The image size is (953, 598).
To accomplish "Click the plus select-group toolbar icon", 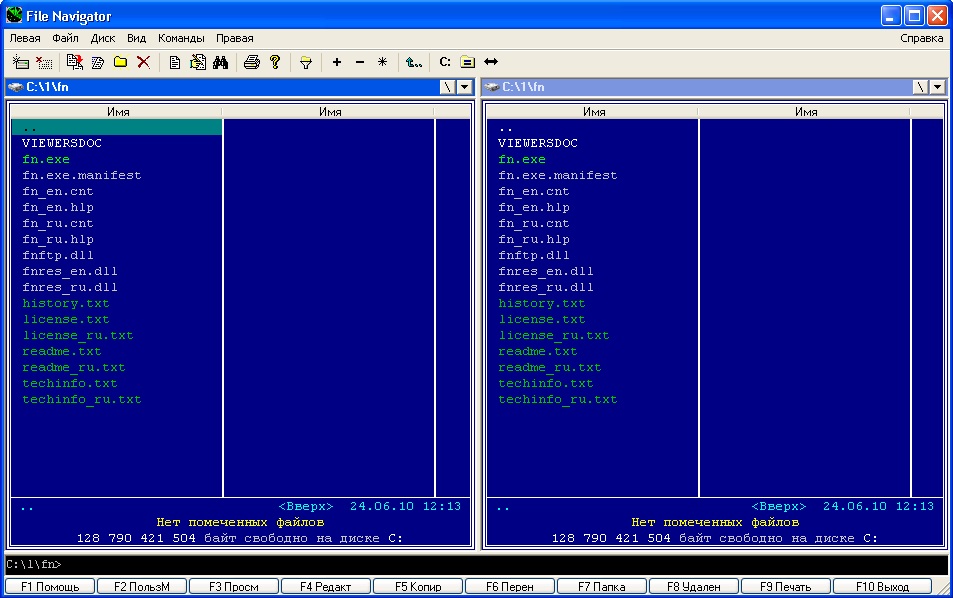I will 337,62.
